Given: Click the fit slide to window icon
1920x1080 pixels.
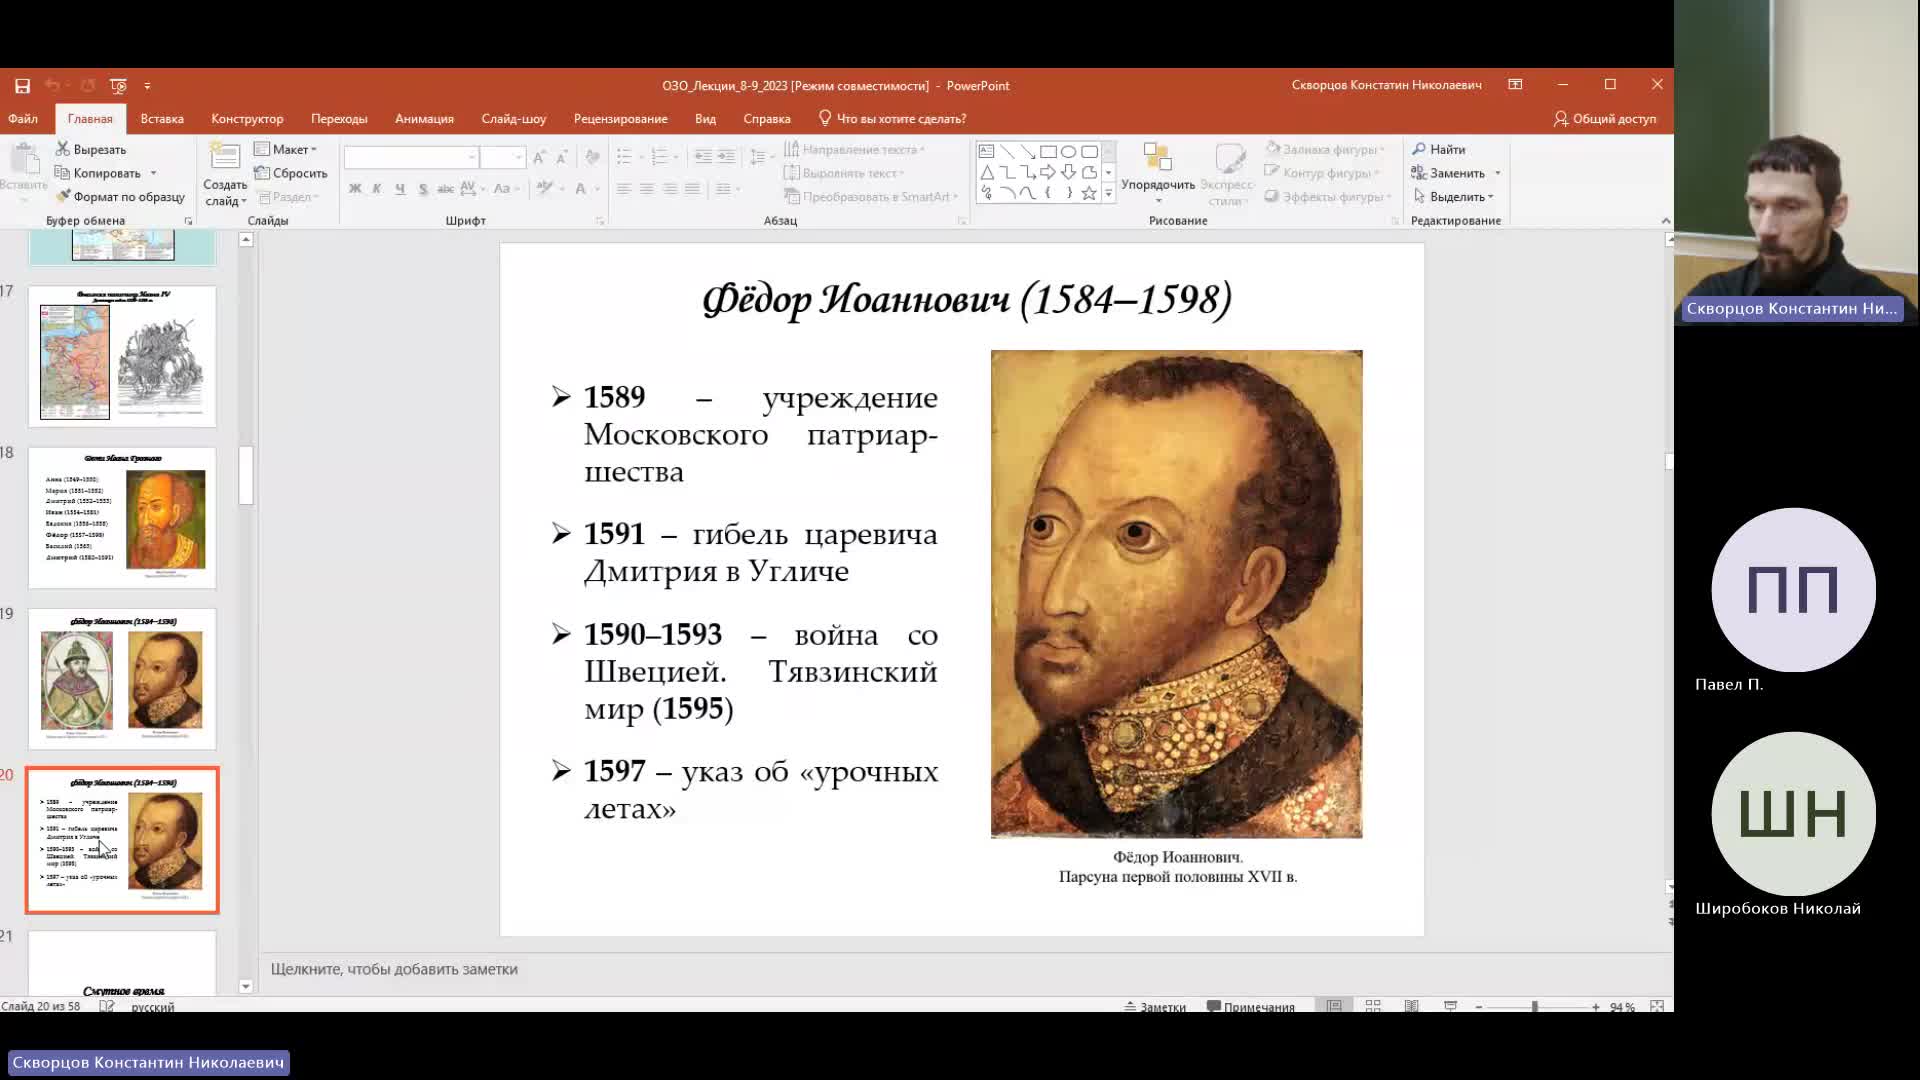Looking at the screenshot, I should 1657,1006.
